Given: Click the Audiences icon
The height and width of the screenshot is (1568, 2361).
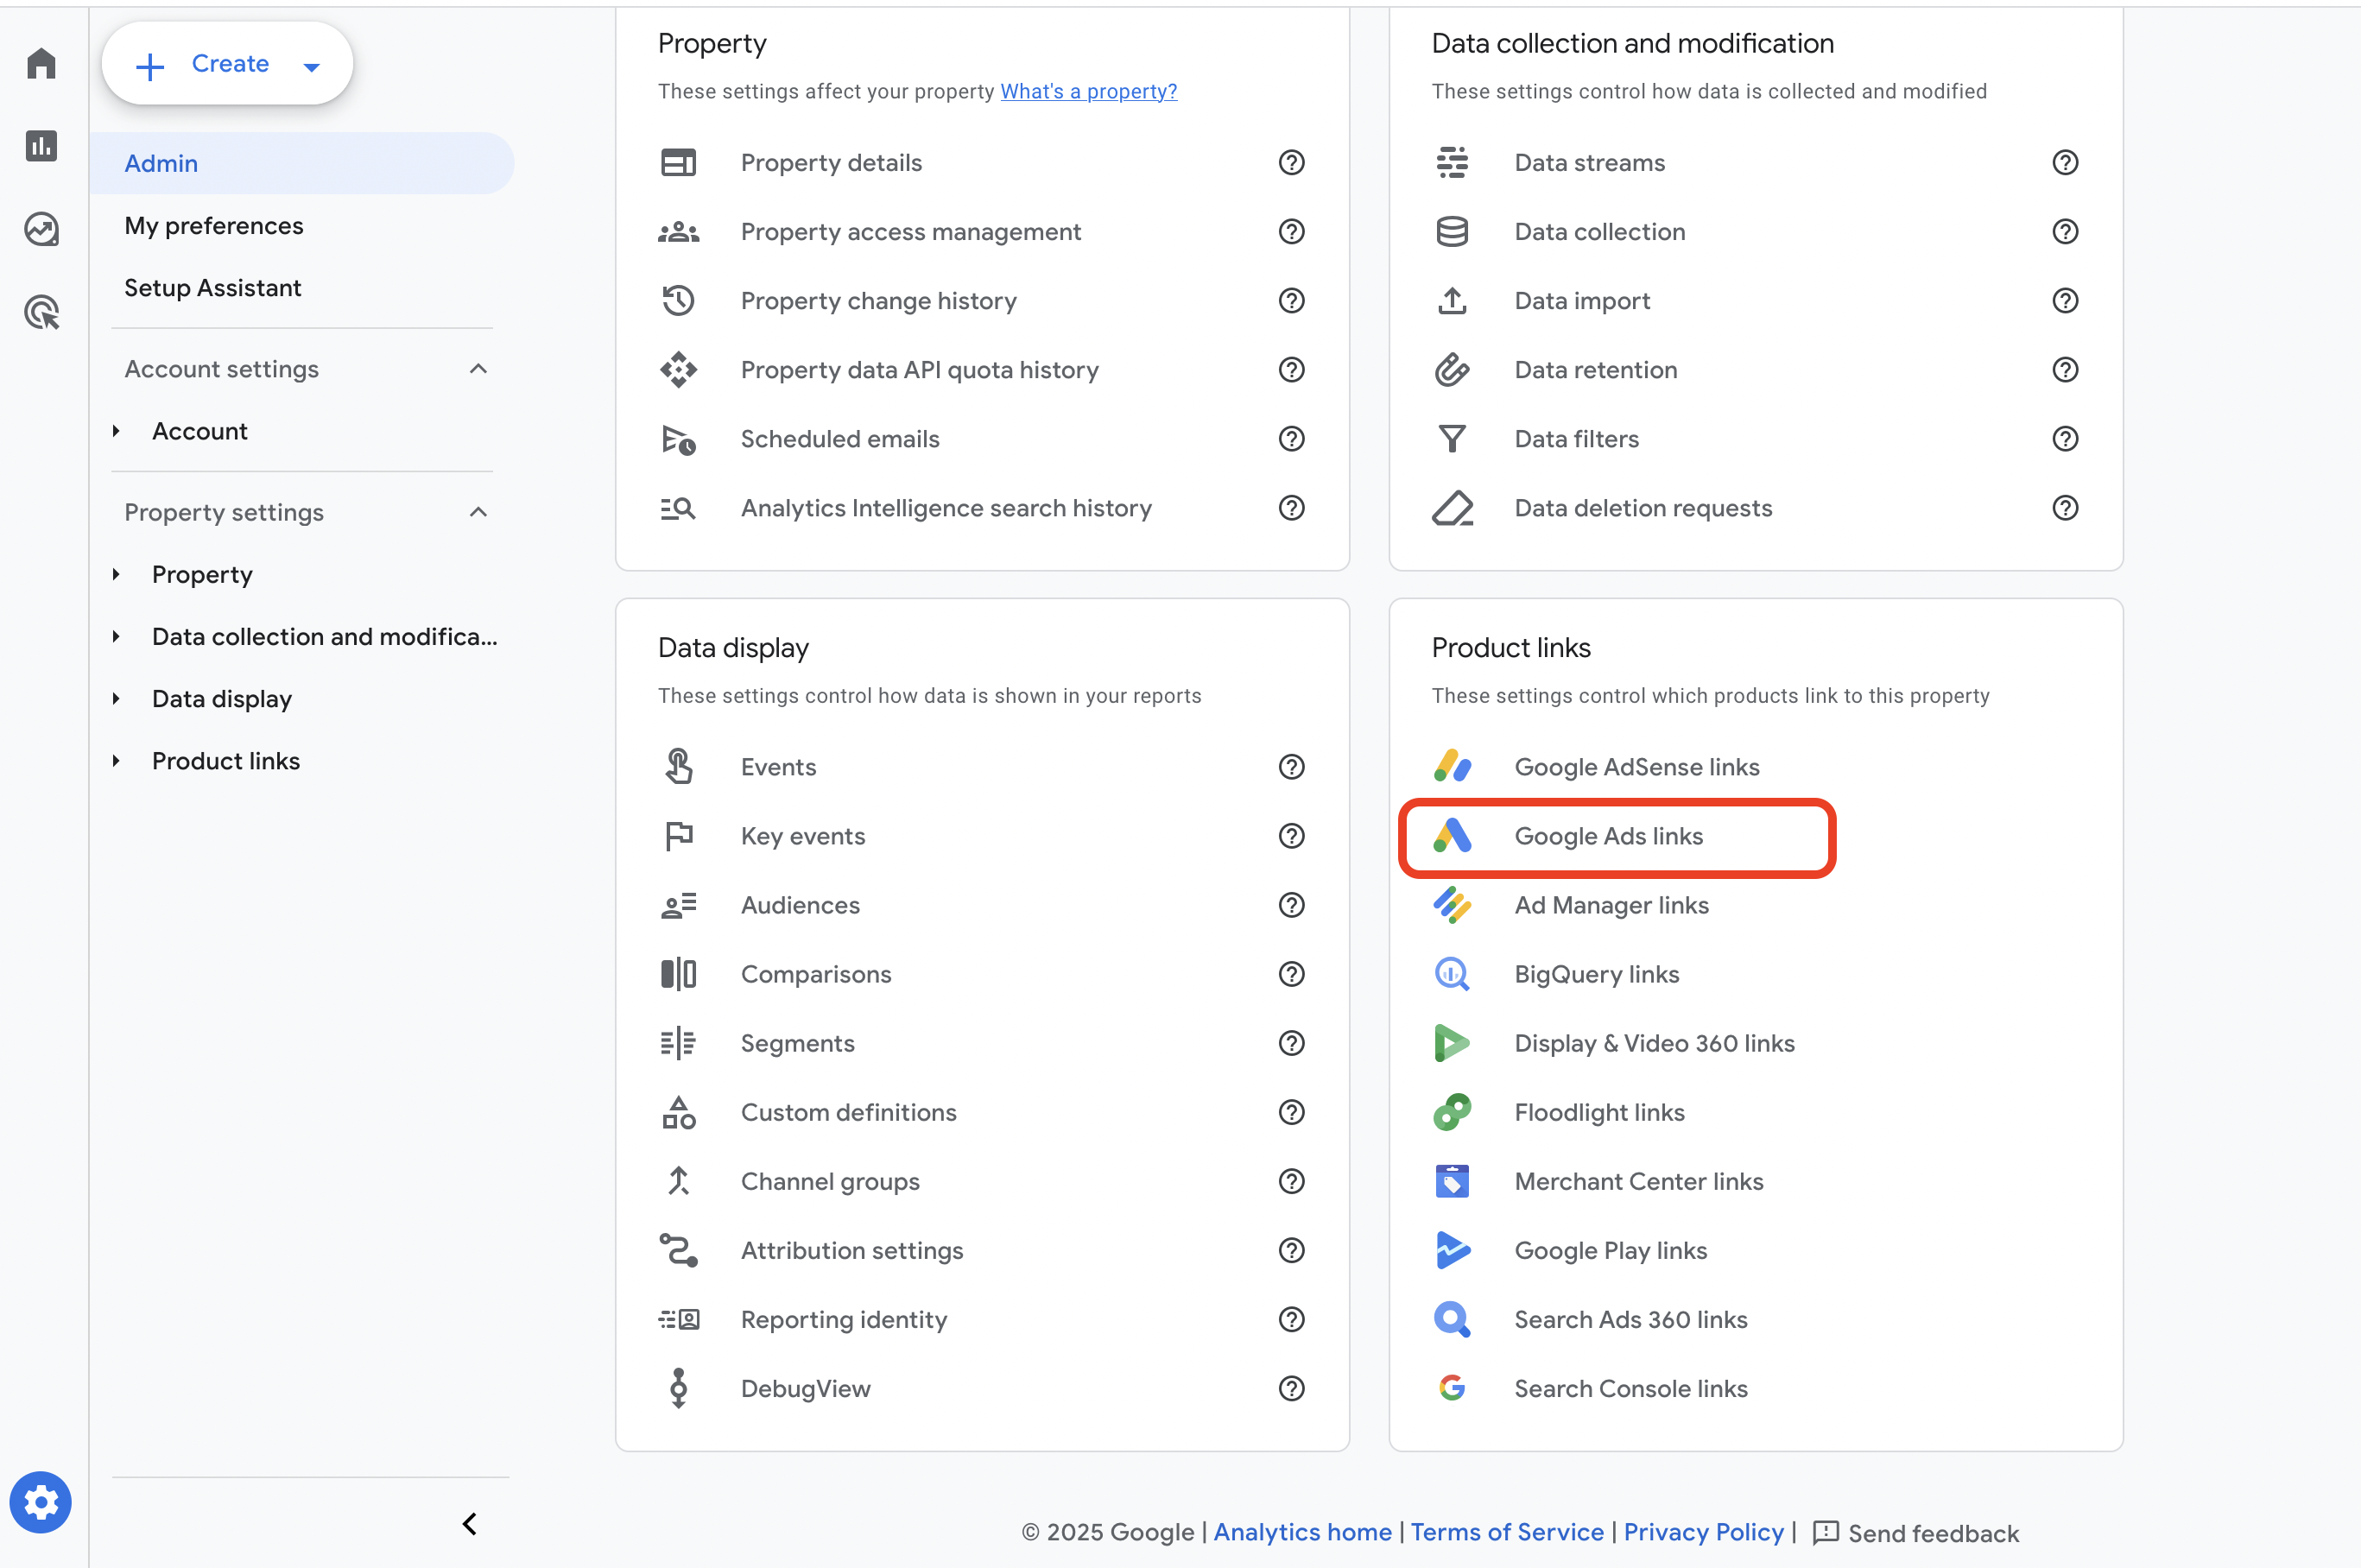Looking at the screenshot, I should (x=680, y=905).
